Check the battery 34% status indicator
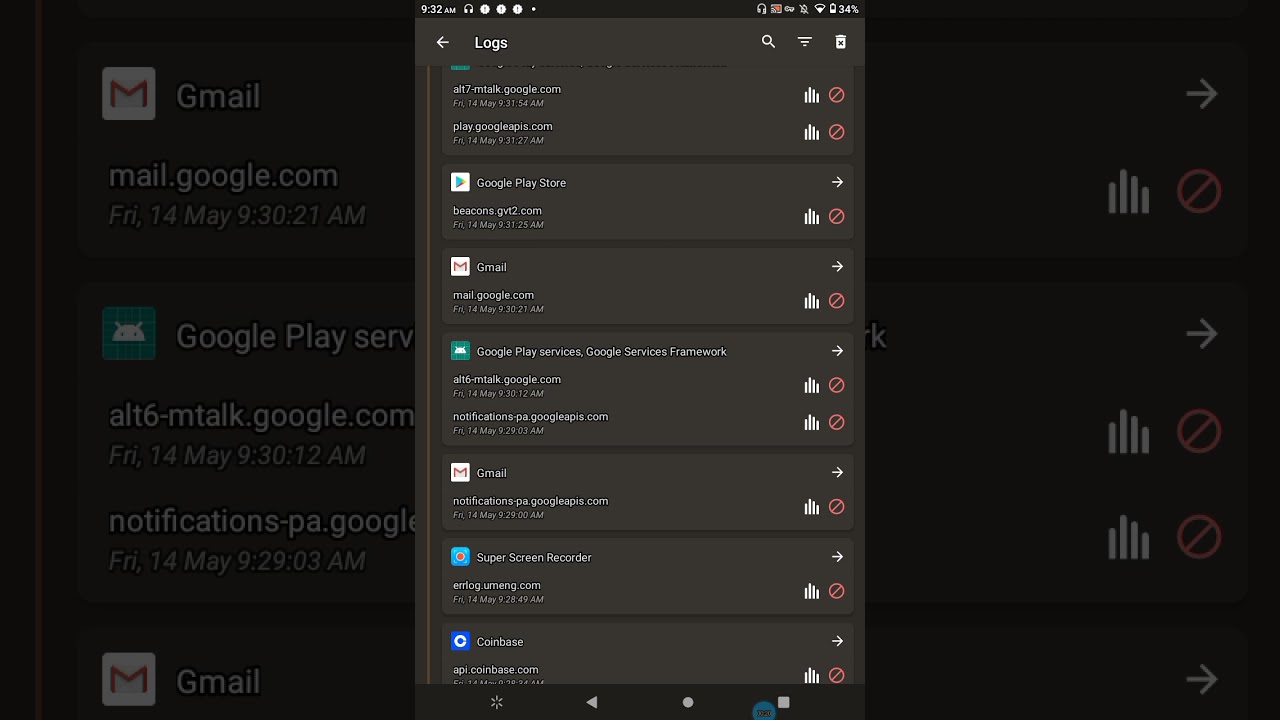This screenshot has height=720, width=1280. click(843, 9)
